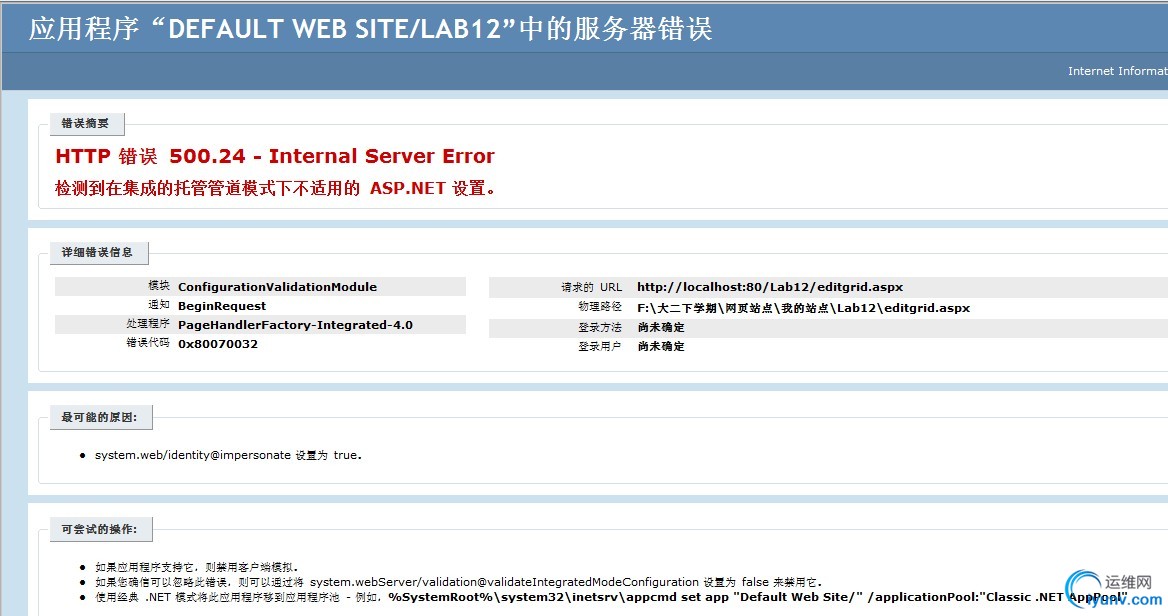Click the page title 应用程序 DEFAULT WEB SITE/LAB12 中的服务器错误
This screenshot has height=616, width=1168.
(x=370, y=29)
